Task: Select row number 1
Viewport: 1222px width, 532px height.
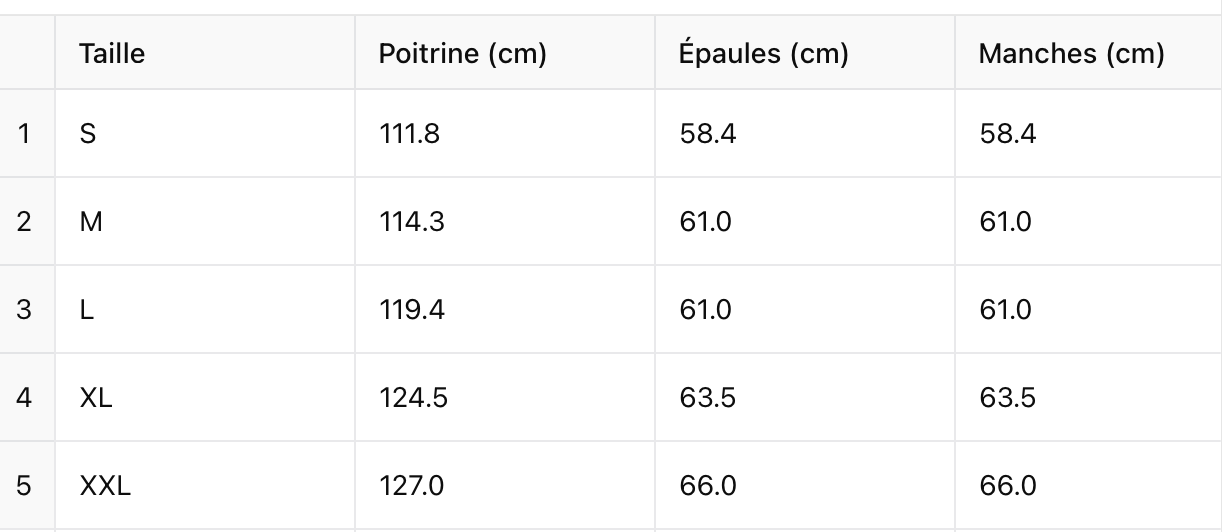Action: pos(25,133)
